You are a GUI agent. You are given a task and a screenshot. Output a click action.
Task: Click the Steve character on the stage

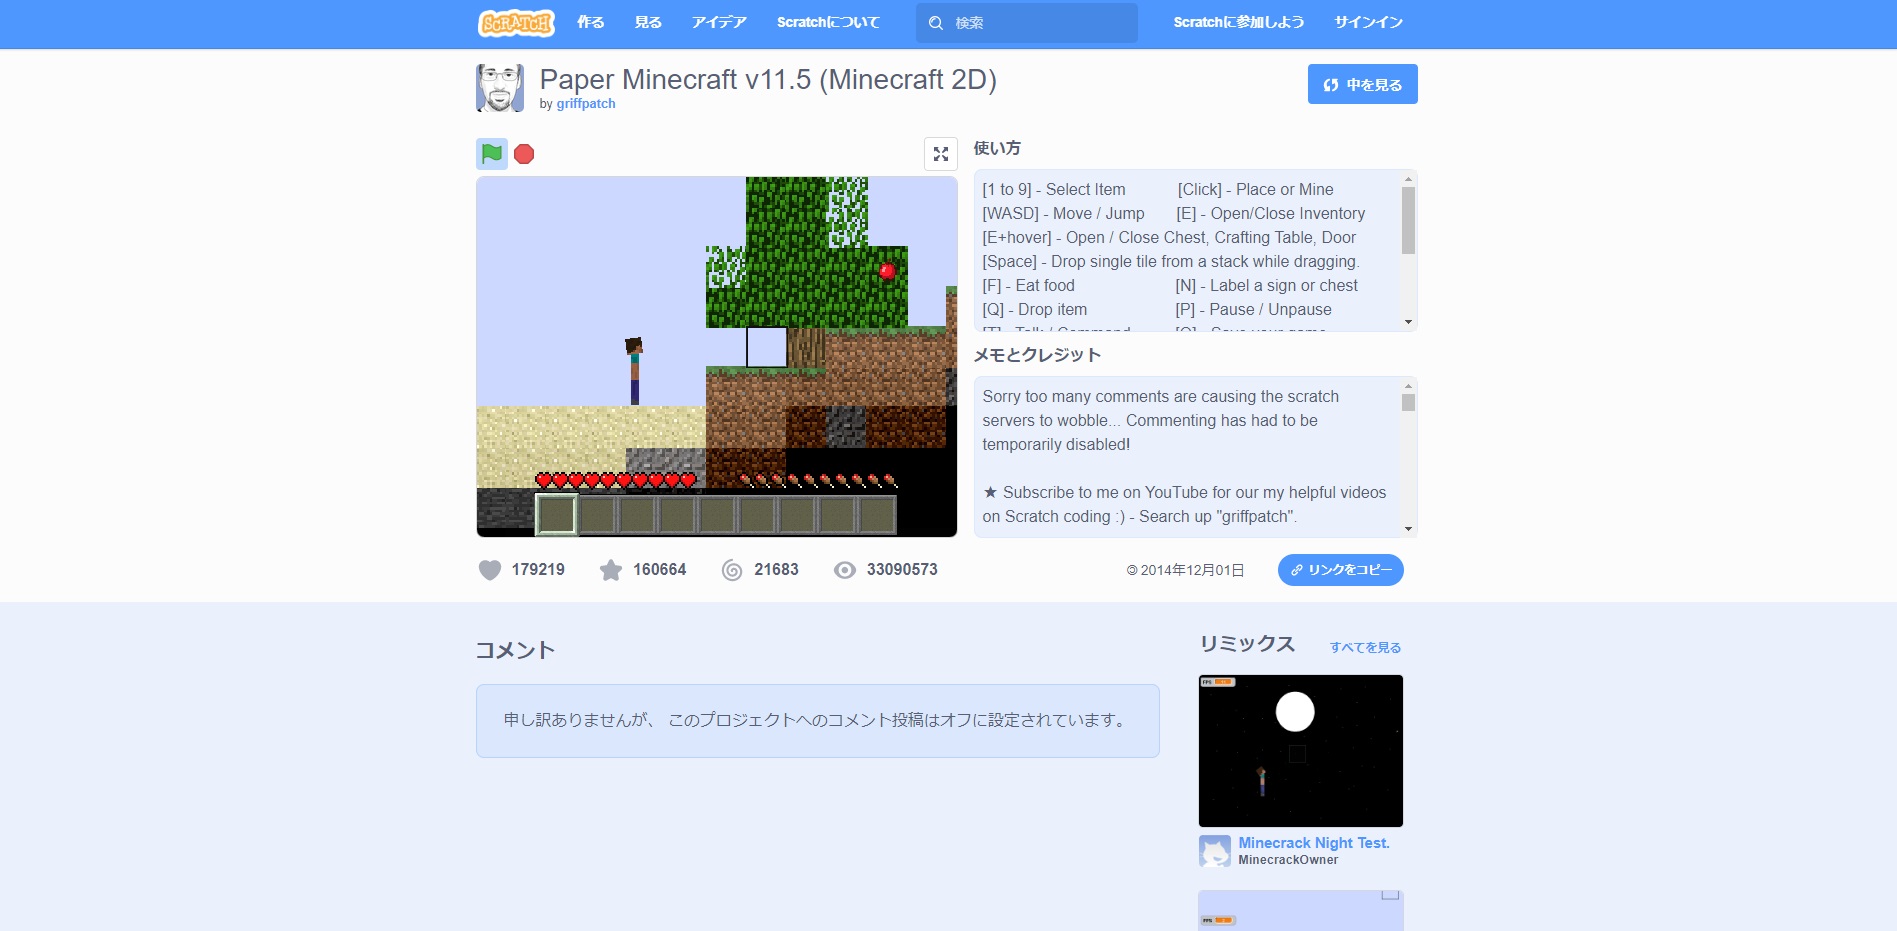tap(634, 371)
